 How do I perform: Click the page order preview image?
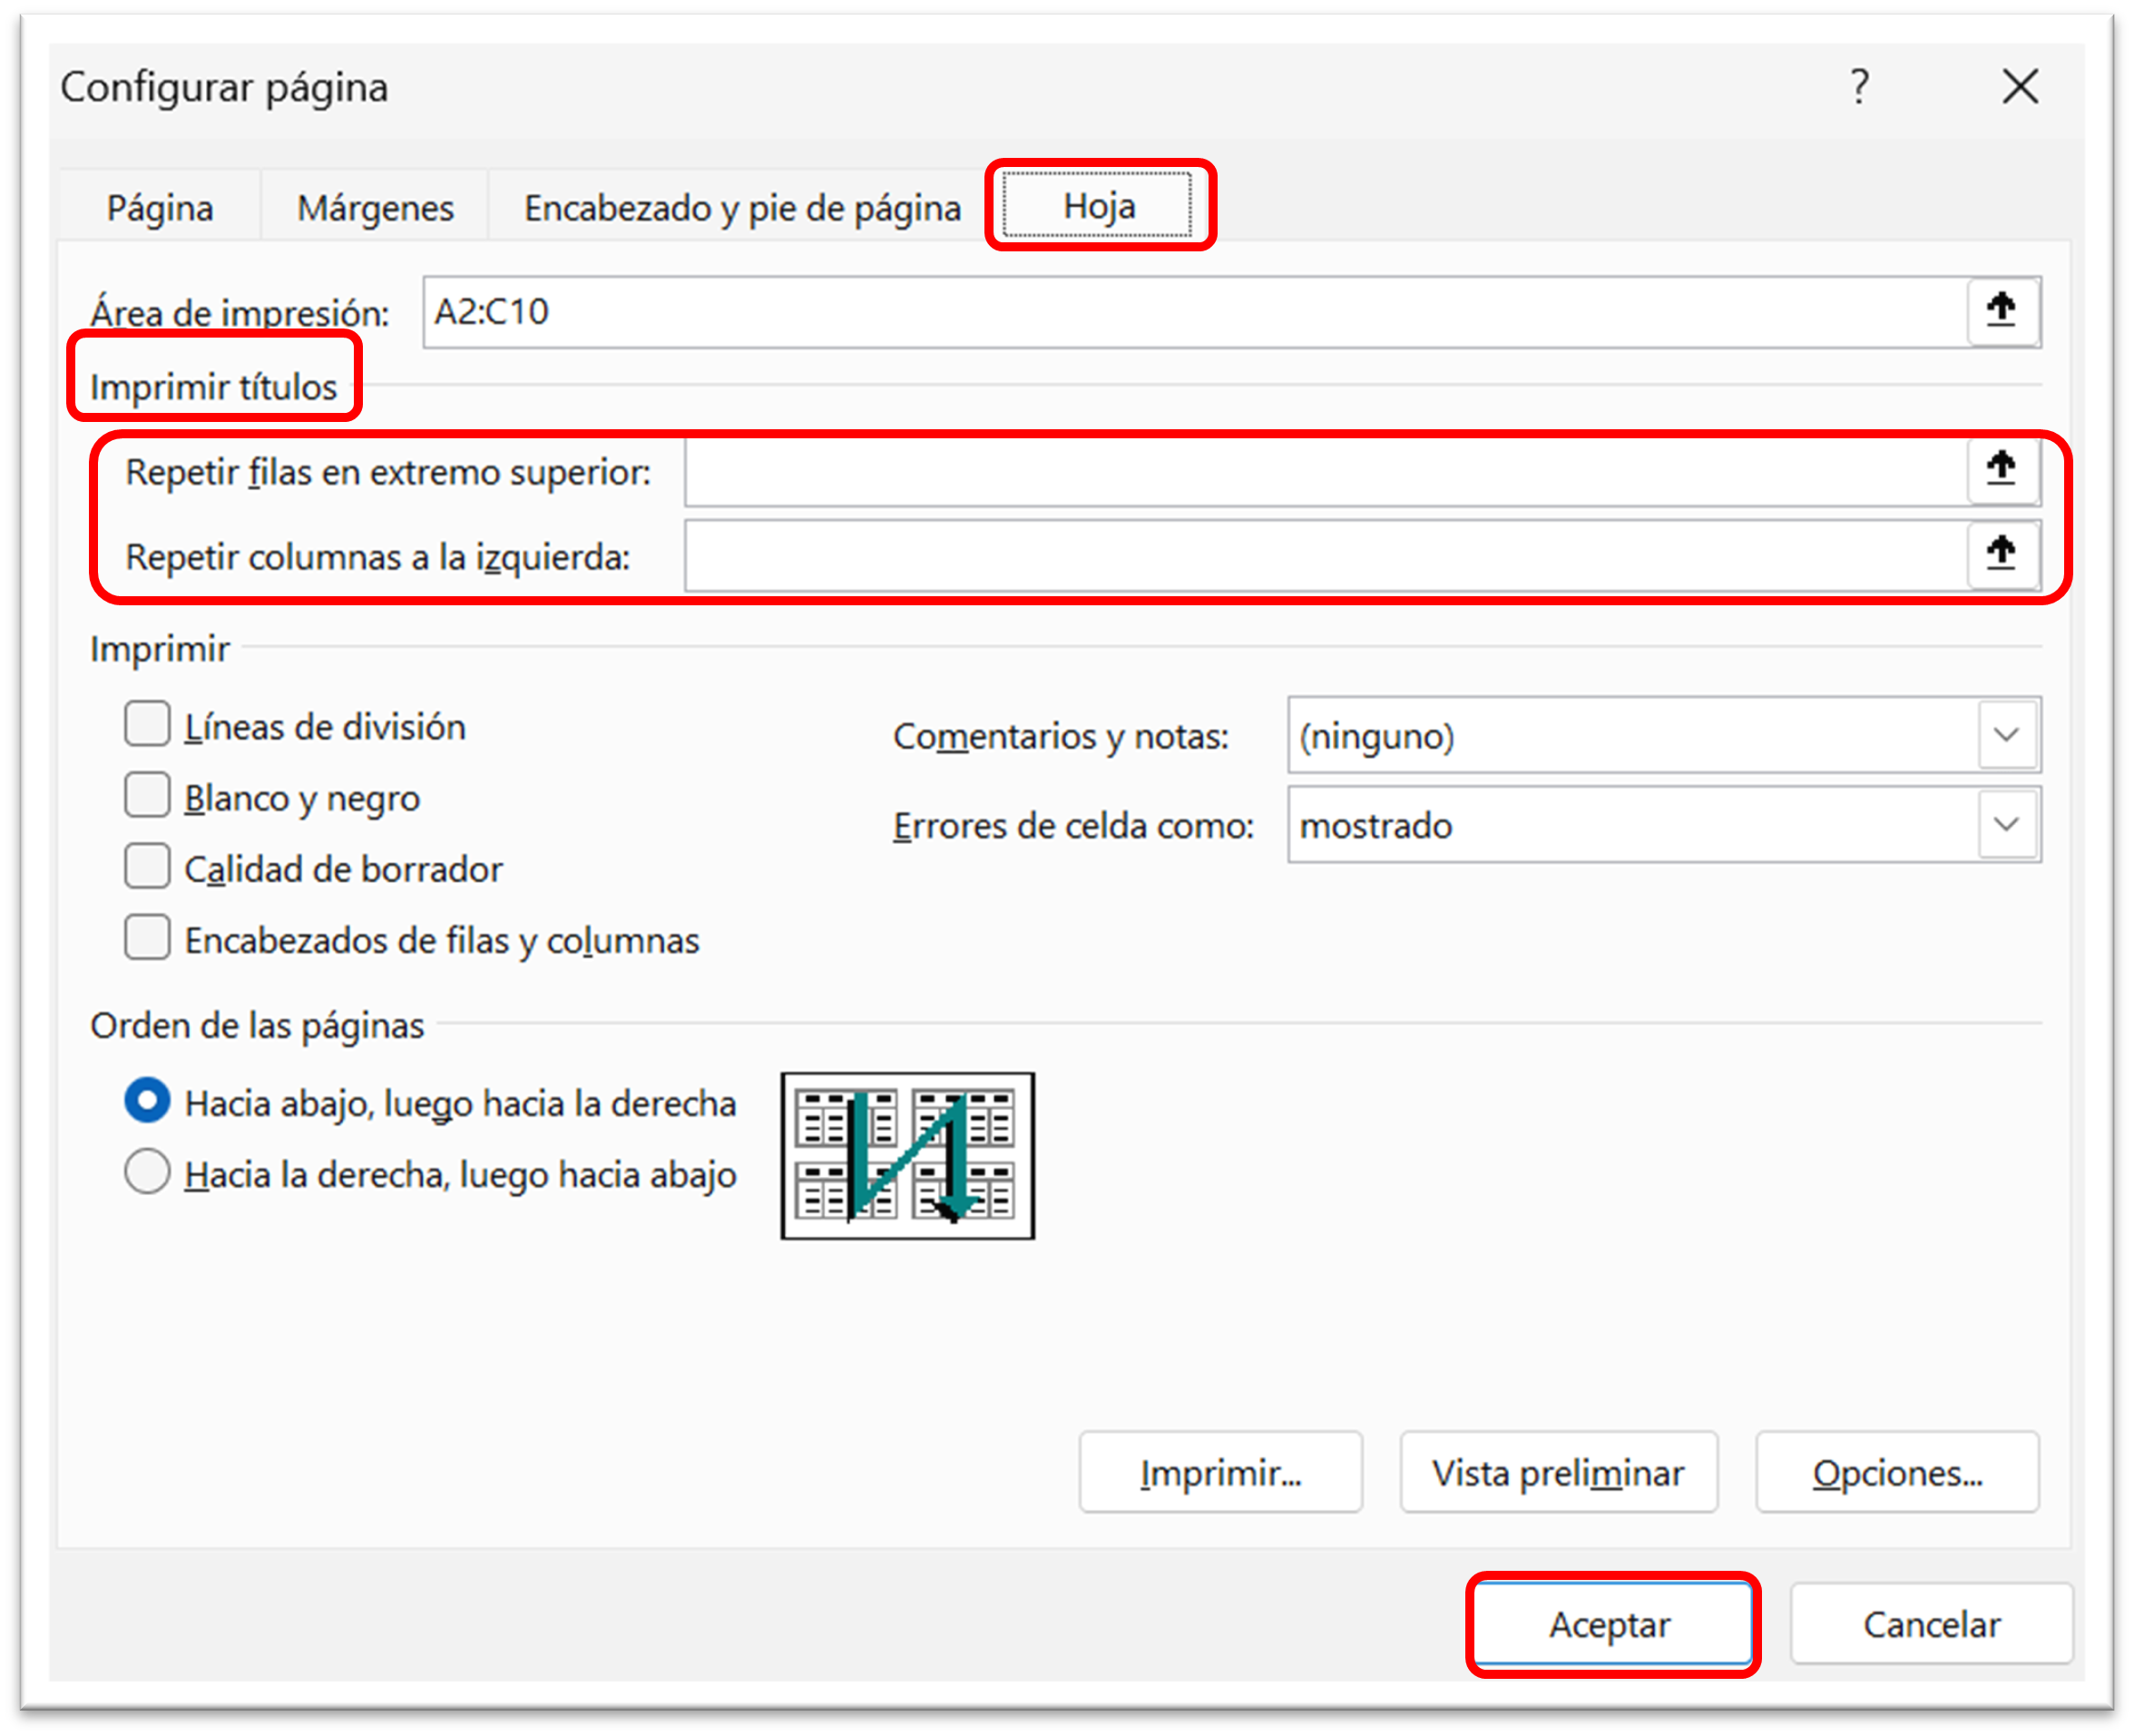(x=907, y=1155)
